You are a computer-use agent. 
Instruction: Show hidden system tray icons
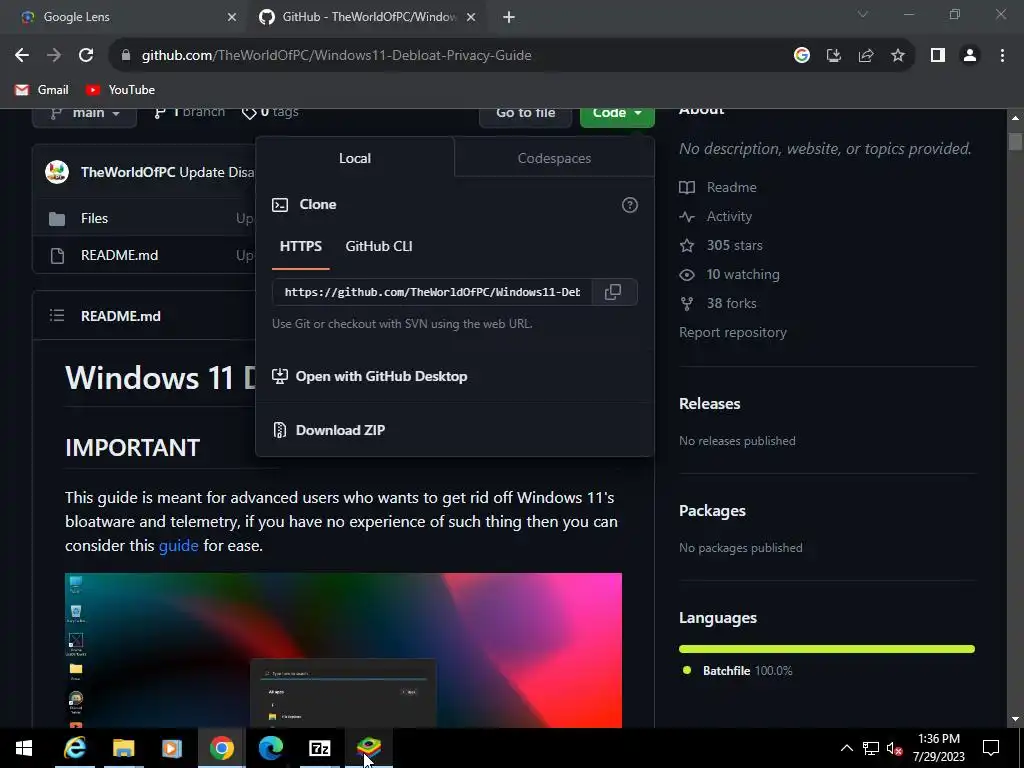[846, 748]
